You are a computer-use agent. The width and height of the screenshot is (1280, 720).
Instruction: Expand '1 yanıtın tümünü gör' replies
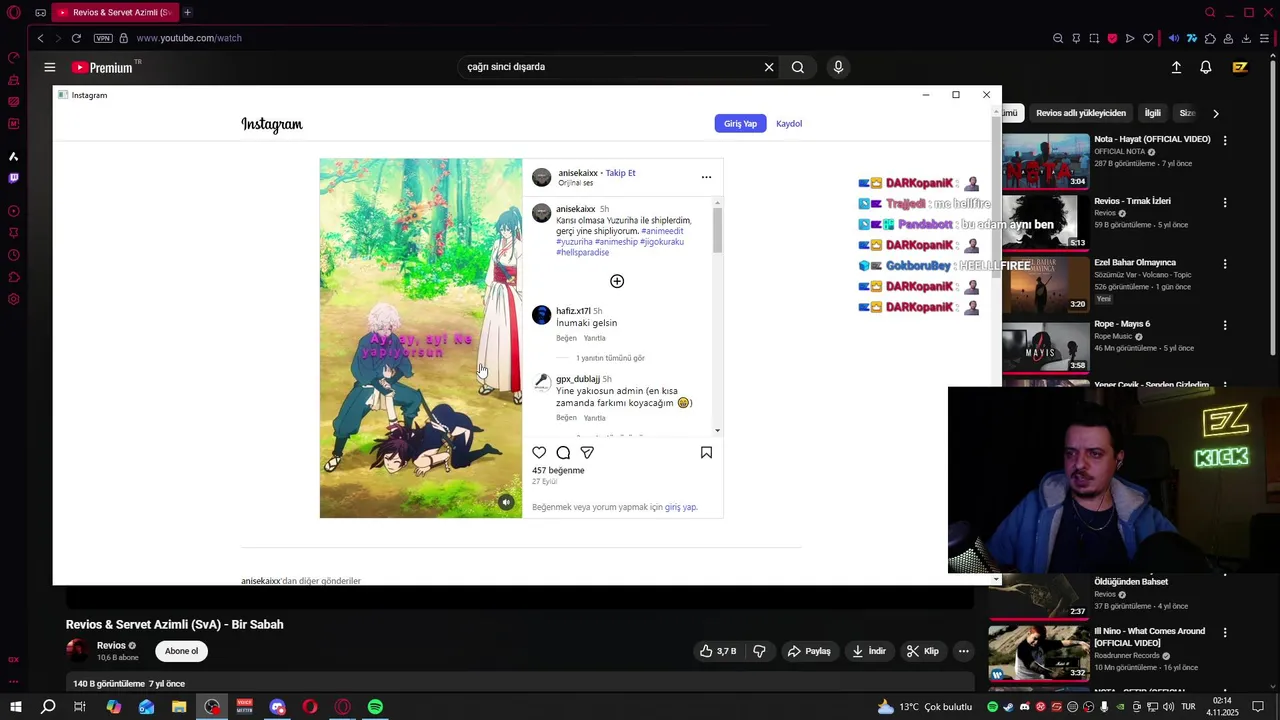610,358
